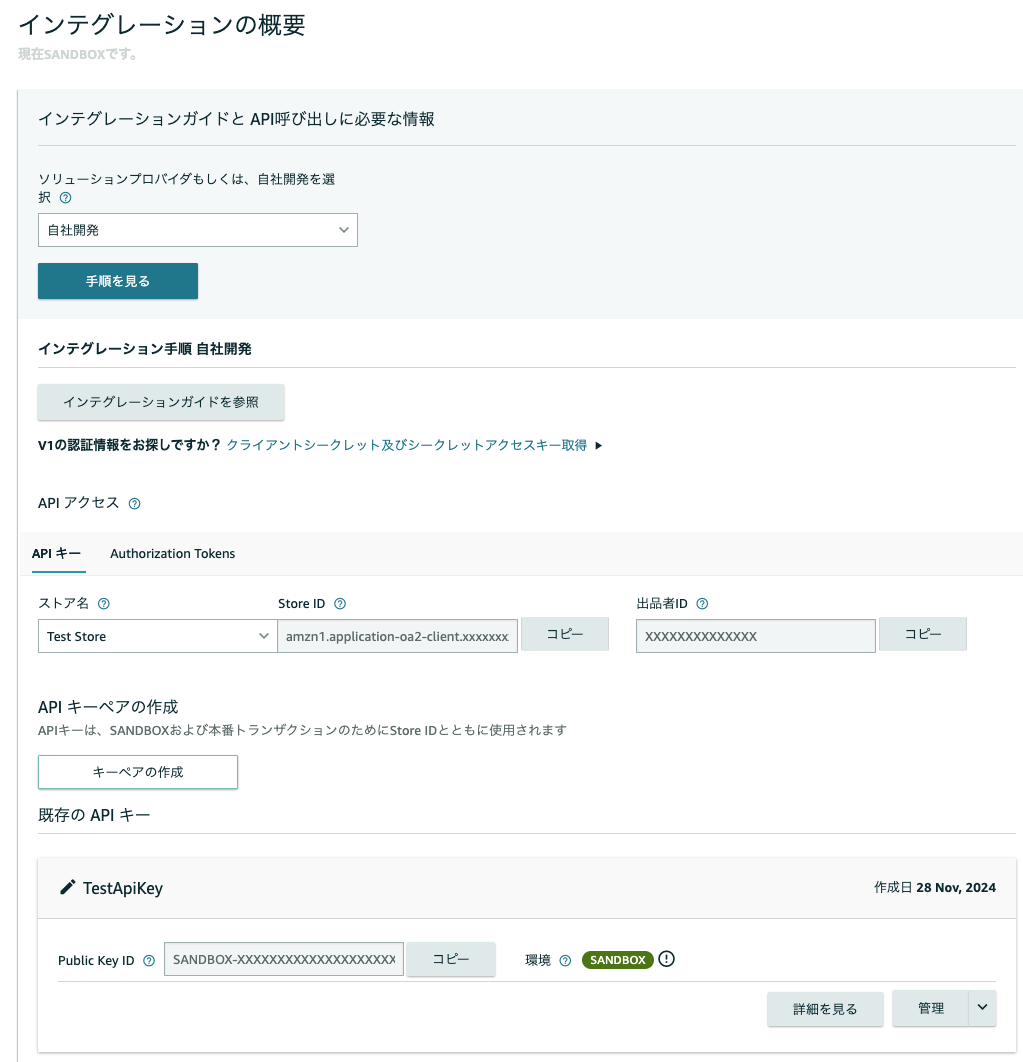The image size is (1023, 1062).
Task: Open クライアントシークレット及びシークレットアクセスキー取得 link
Action: pyautogui.click(x=406, y=445)
